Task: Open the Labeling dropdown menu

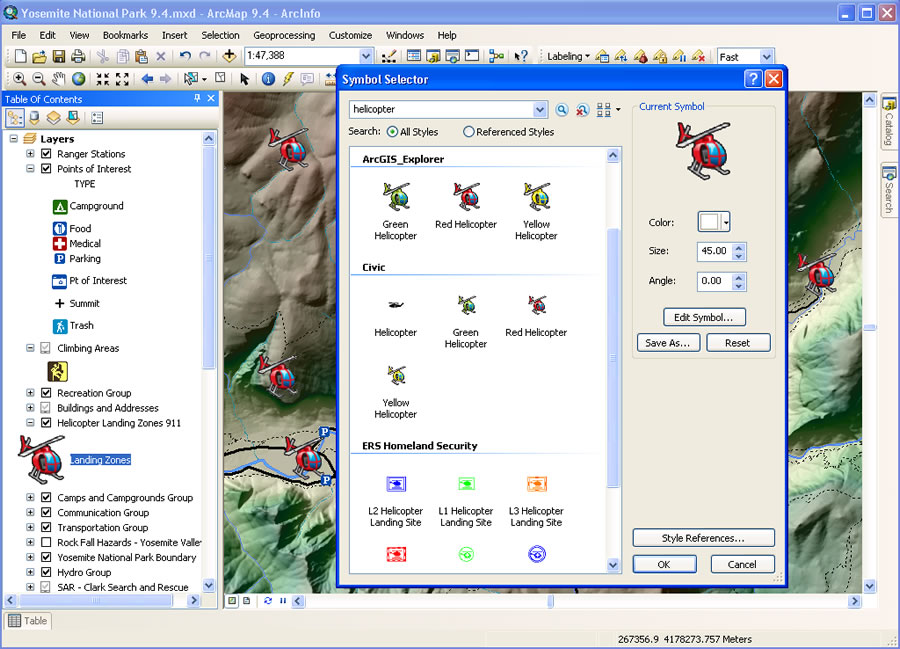Action: tap(568, 56)
